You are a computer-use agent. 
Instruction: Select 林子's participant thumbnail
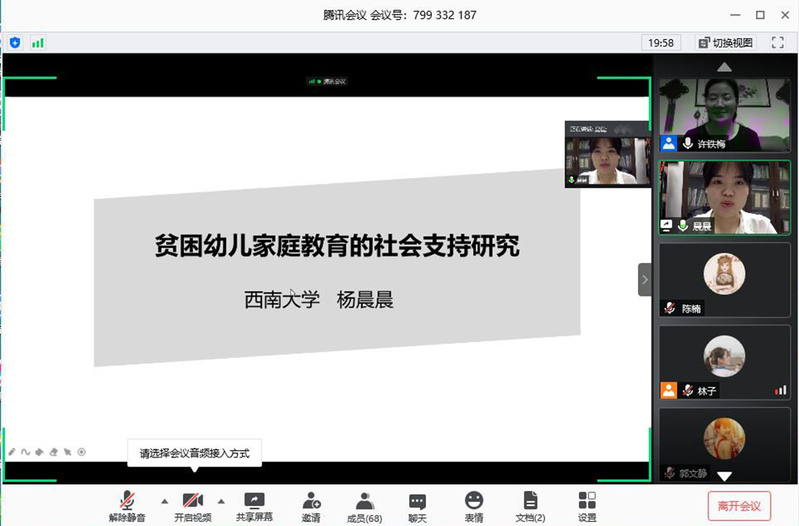(724, 361)
